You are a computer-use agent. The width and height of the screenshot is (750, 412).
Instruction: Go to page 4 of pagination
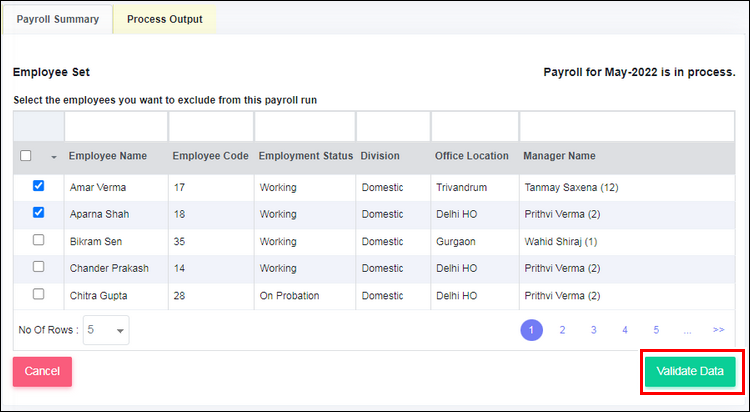(625, 330)
